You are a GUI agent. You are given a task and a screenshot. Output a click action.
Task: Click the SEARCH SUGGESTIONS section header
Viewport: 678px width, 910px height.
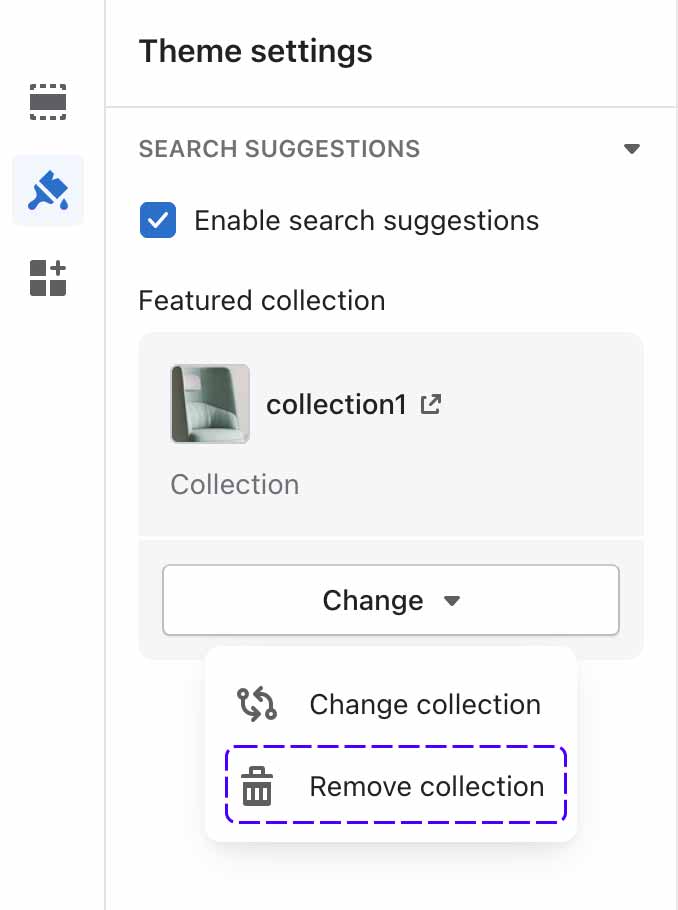pyautogui.click(x=279, y=149)
